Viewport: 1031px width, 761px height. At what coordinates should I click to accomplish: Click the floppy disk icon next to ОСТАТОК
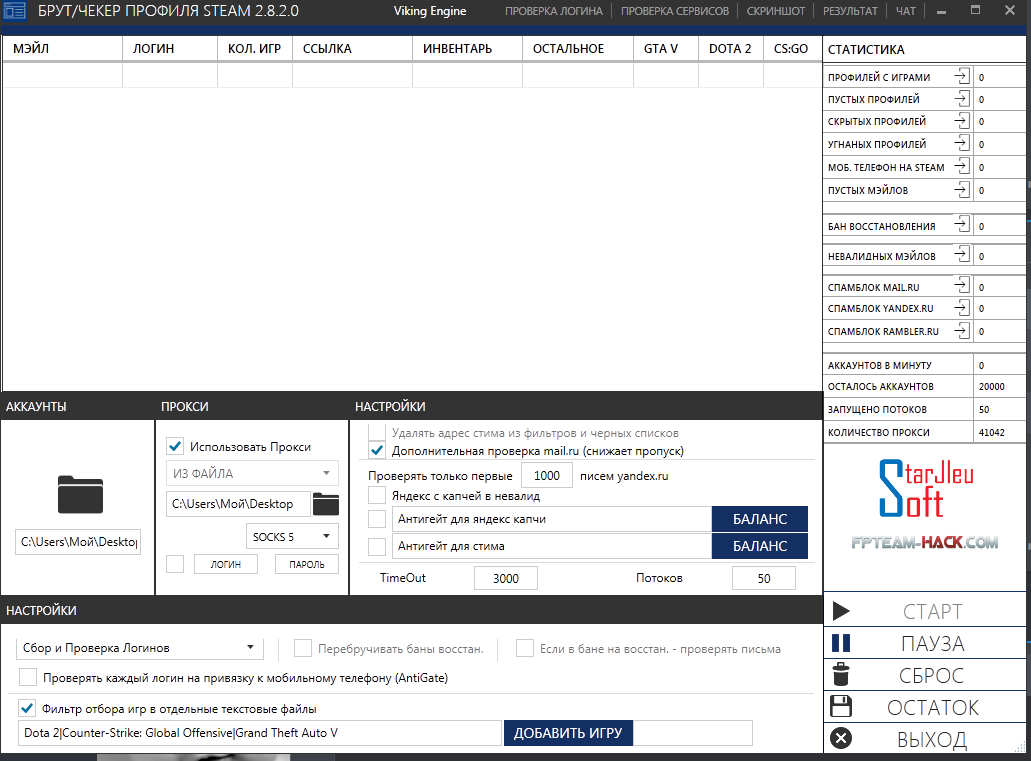point(841,706)
